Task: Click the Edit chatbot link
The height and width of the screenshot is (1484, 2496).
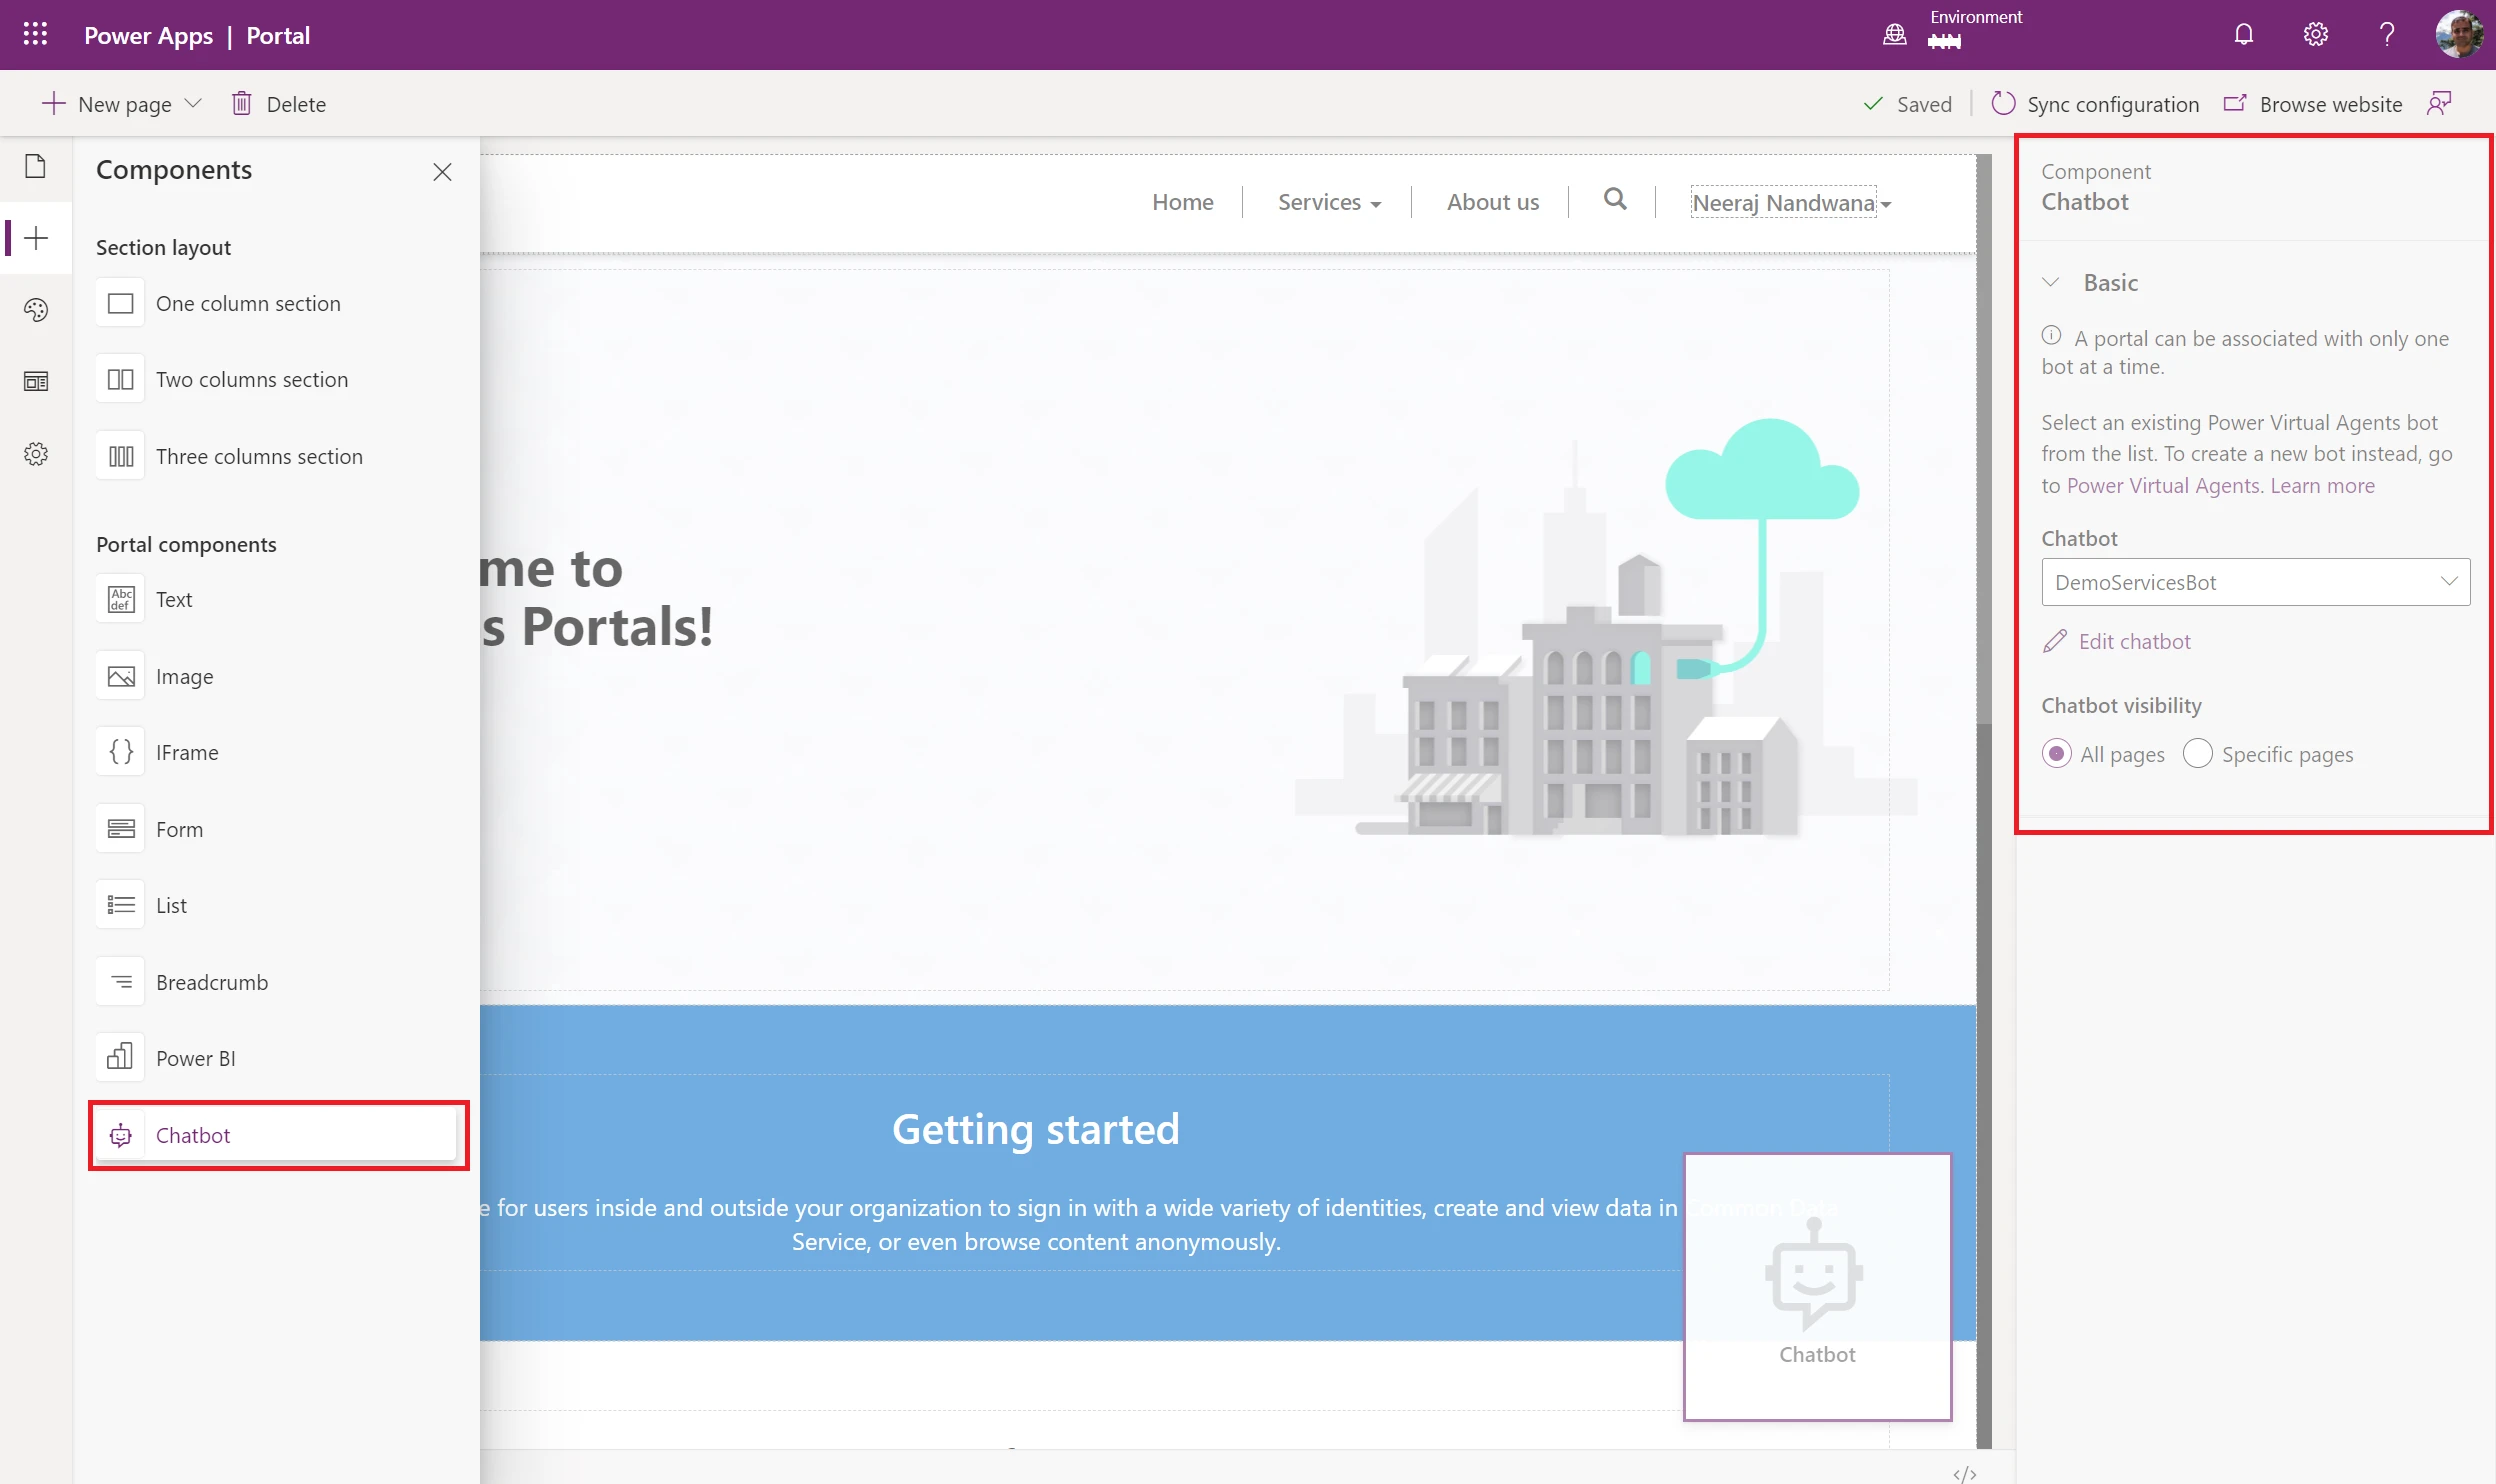Action: 2133,642
